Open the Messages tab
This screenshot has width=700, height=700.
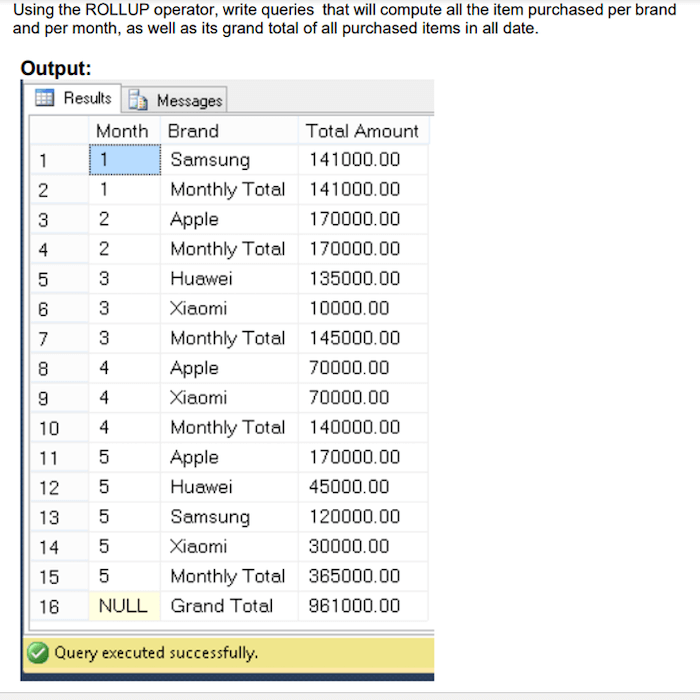click(175, 100)
